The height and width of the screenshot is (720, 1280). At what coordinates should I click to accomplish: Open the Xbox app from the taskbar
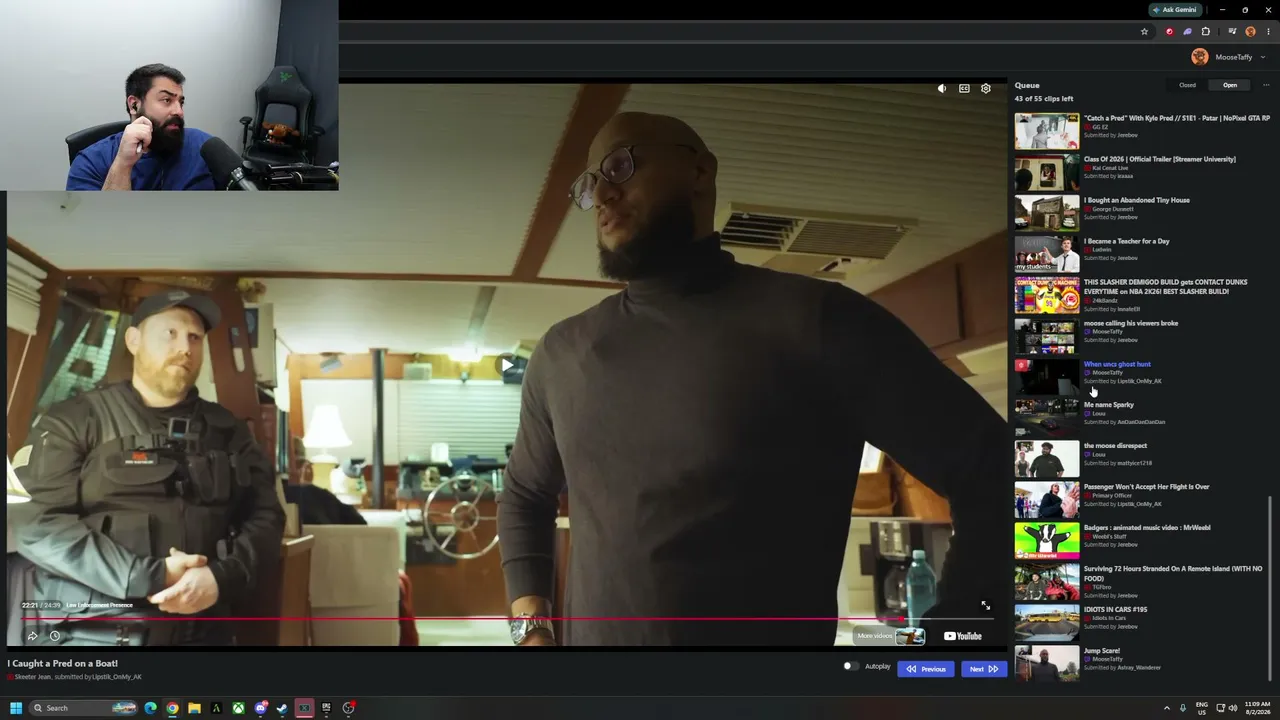239,708
